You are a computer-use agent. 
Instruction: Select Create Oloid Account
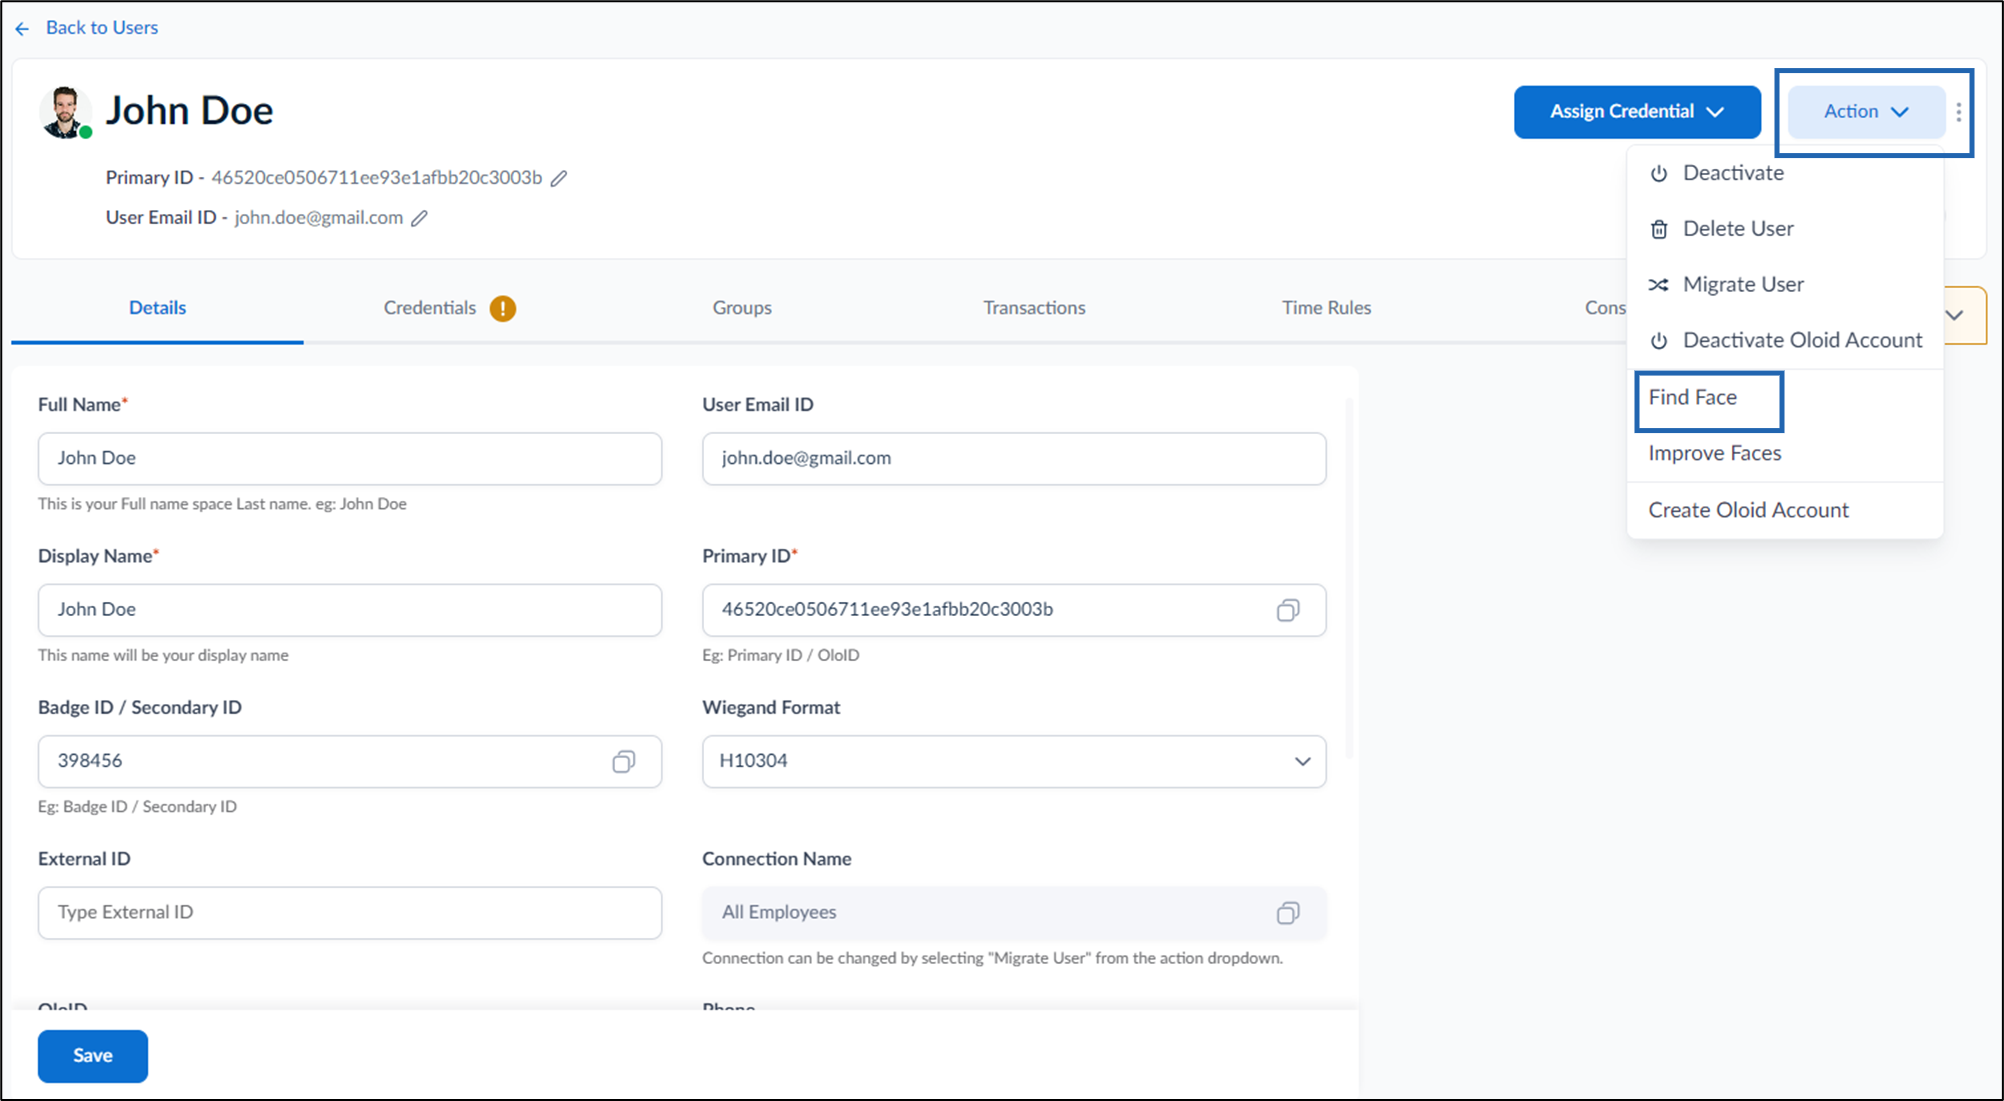(1785, 511)
